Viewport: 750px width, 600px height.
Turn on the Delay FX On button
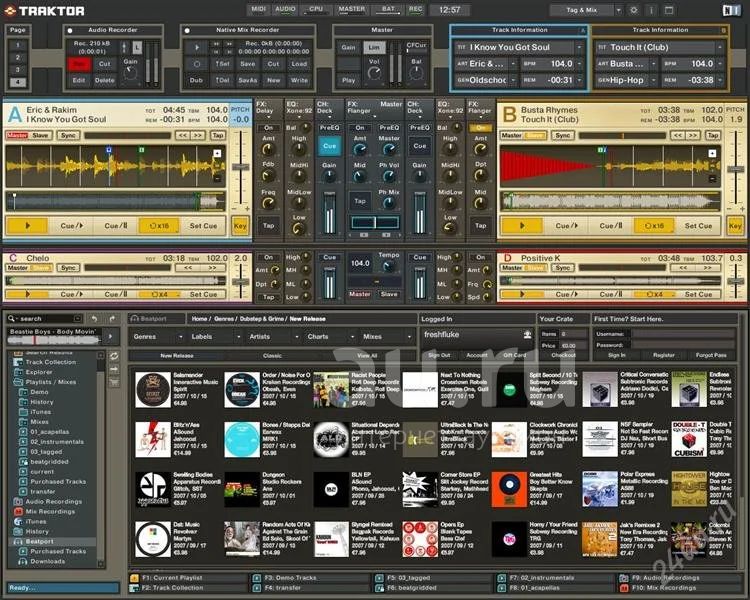(x=268, y=128)
